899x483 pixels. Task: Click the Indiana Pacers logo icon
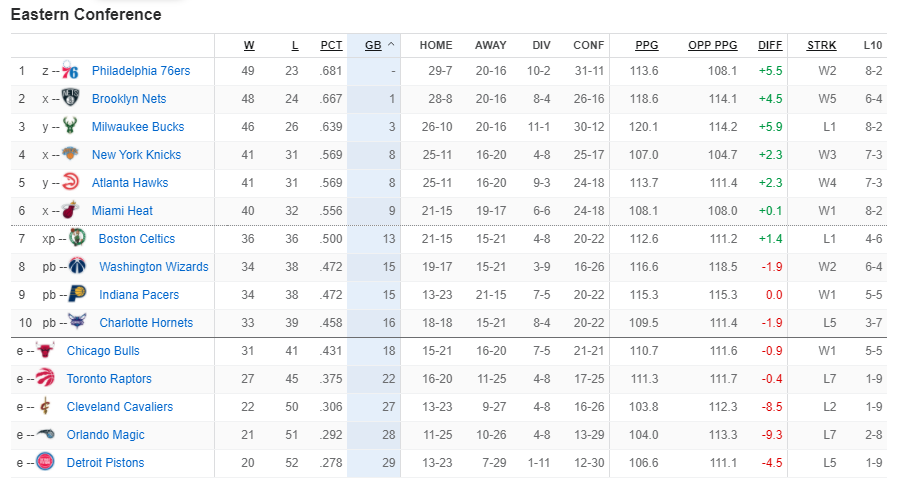click(x=77, y=294)
